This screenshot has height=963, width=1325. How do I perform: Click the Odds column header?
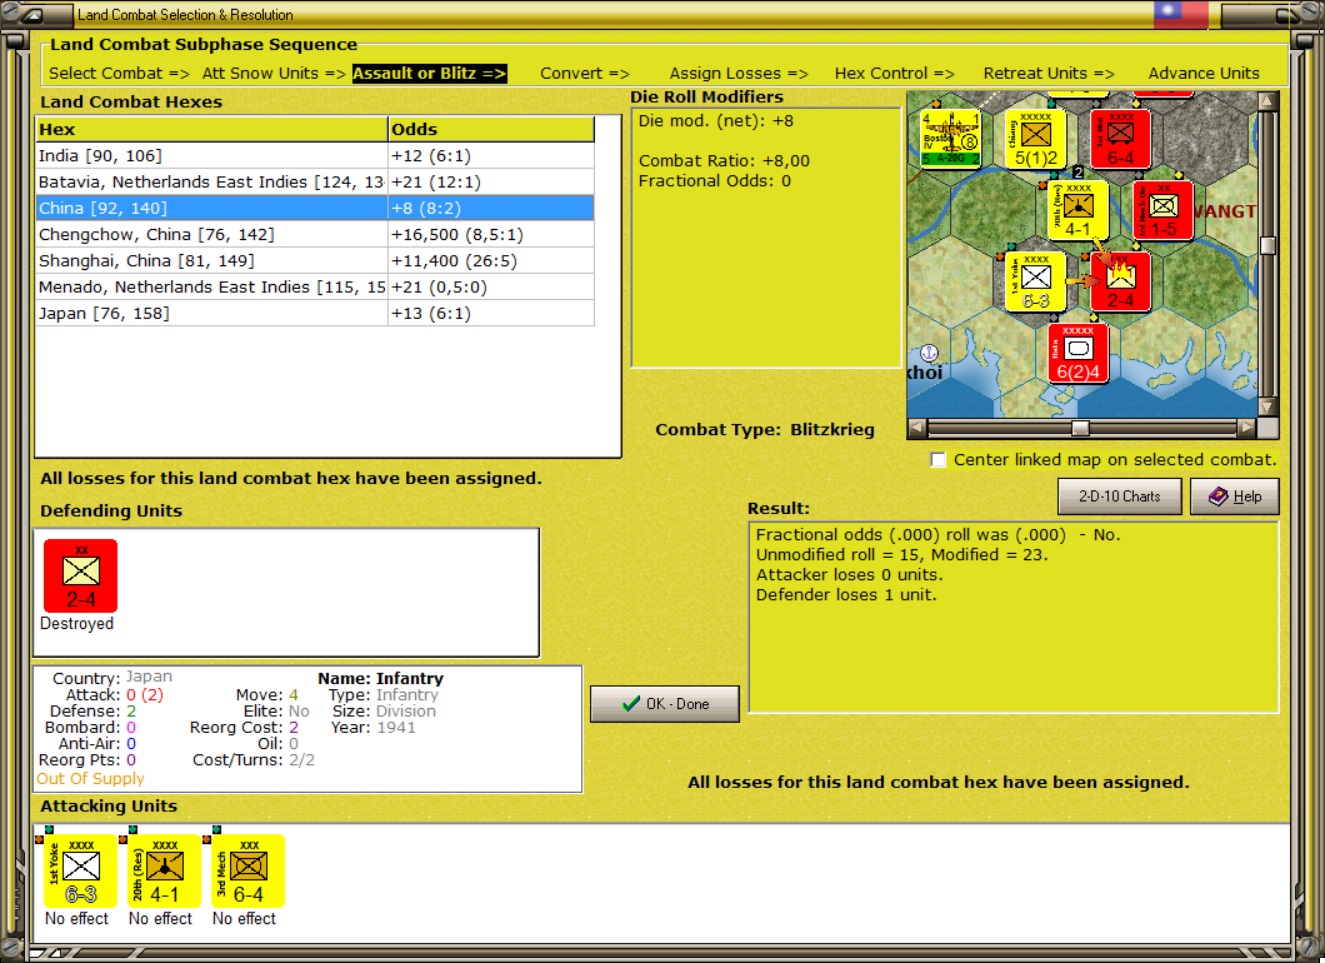pos(491,129)
